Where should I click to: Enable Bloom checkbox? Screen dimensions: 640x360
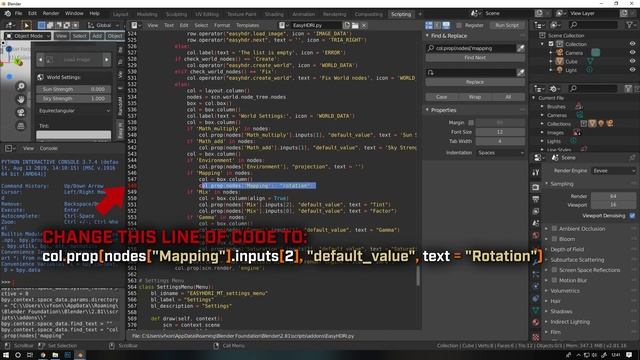tap(554, 239)
